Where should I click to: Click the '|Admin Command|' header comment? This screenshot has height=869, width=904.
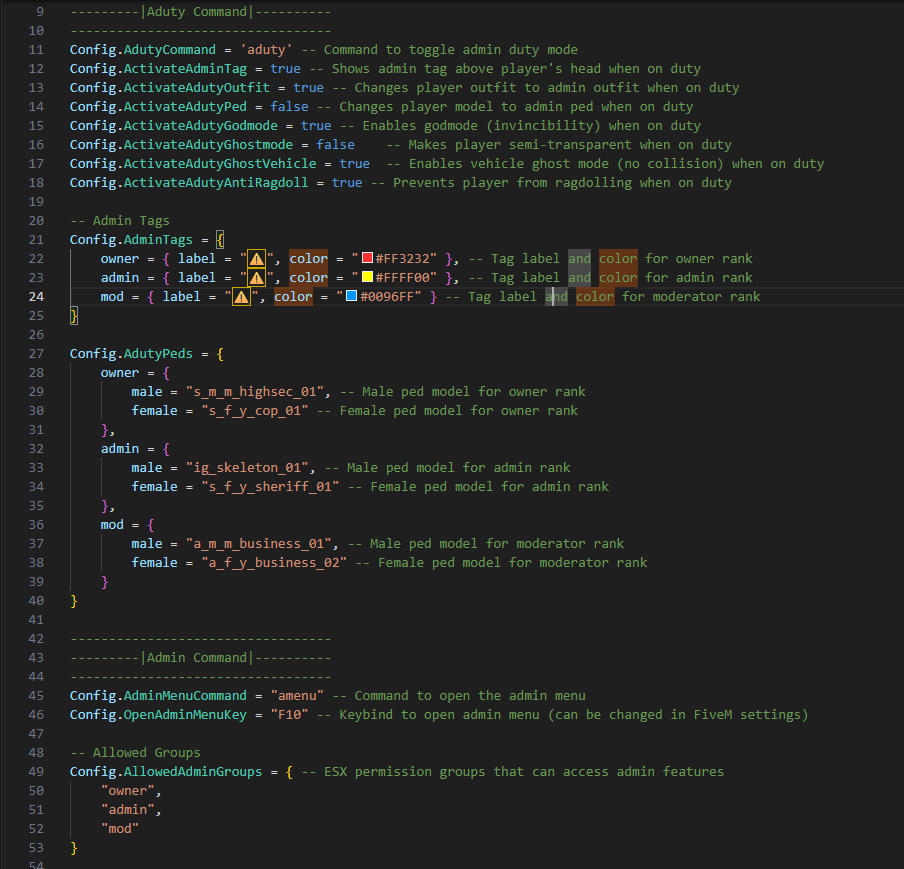point(197,657)
